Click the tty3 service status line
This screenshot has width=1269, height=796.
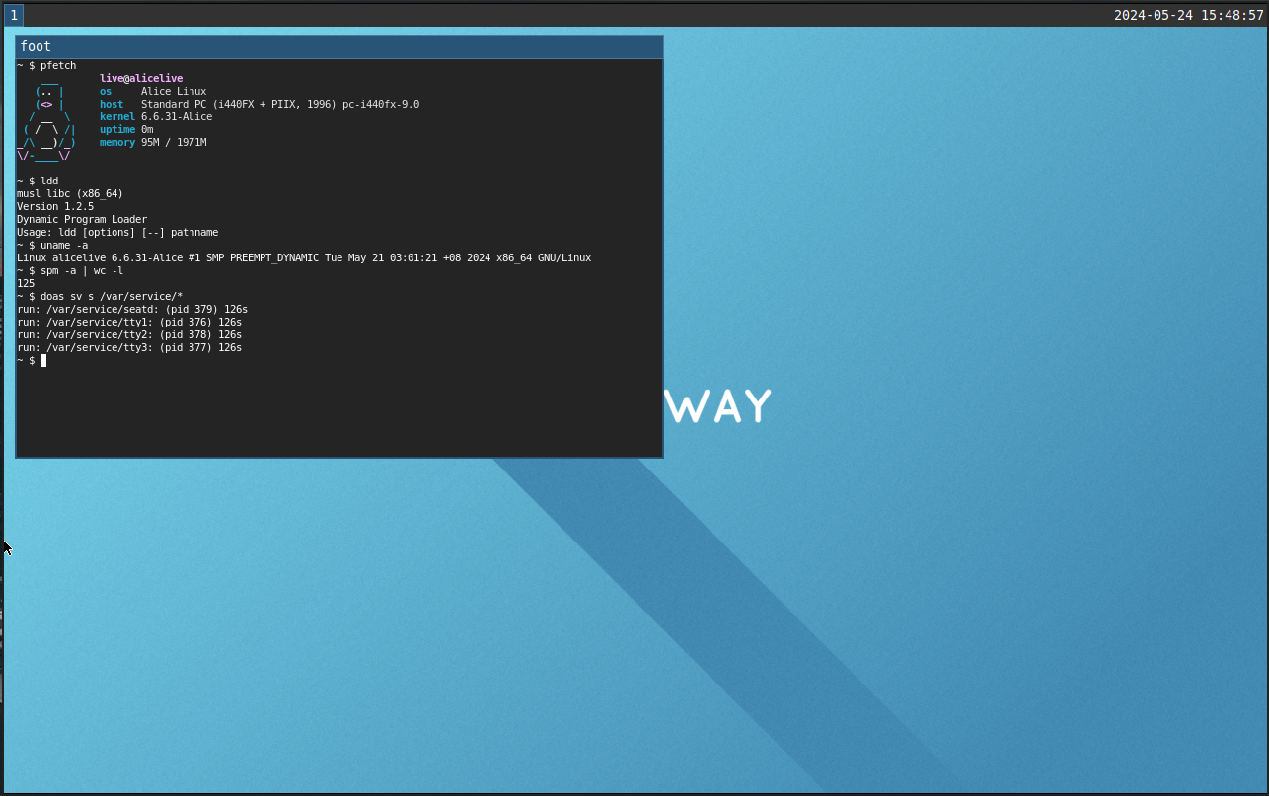129,348
